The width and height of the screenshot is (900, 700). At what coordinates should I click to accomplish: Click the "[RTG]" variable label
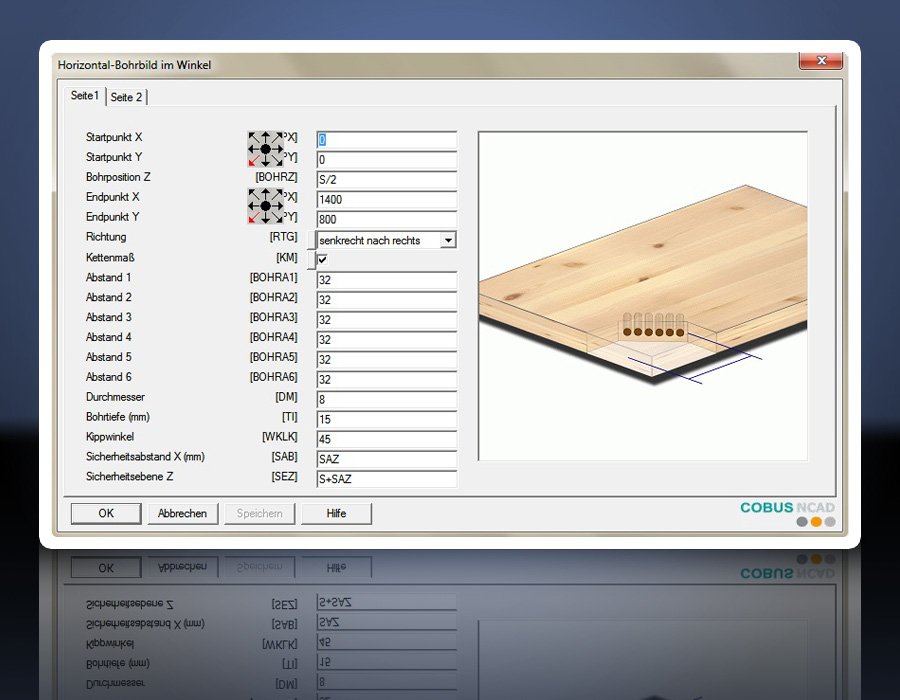(284, 236)
